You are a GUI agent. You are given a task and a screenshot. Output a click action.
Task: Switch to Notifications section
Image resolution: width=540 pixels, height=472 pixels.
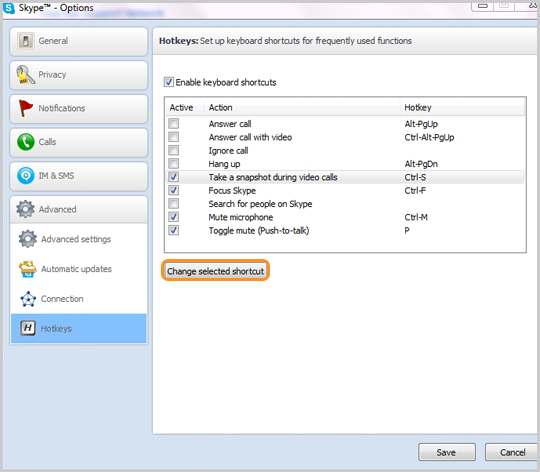pos(79,108)
